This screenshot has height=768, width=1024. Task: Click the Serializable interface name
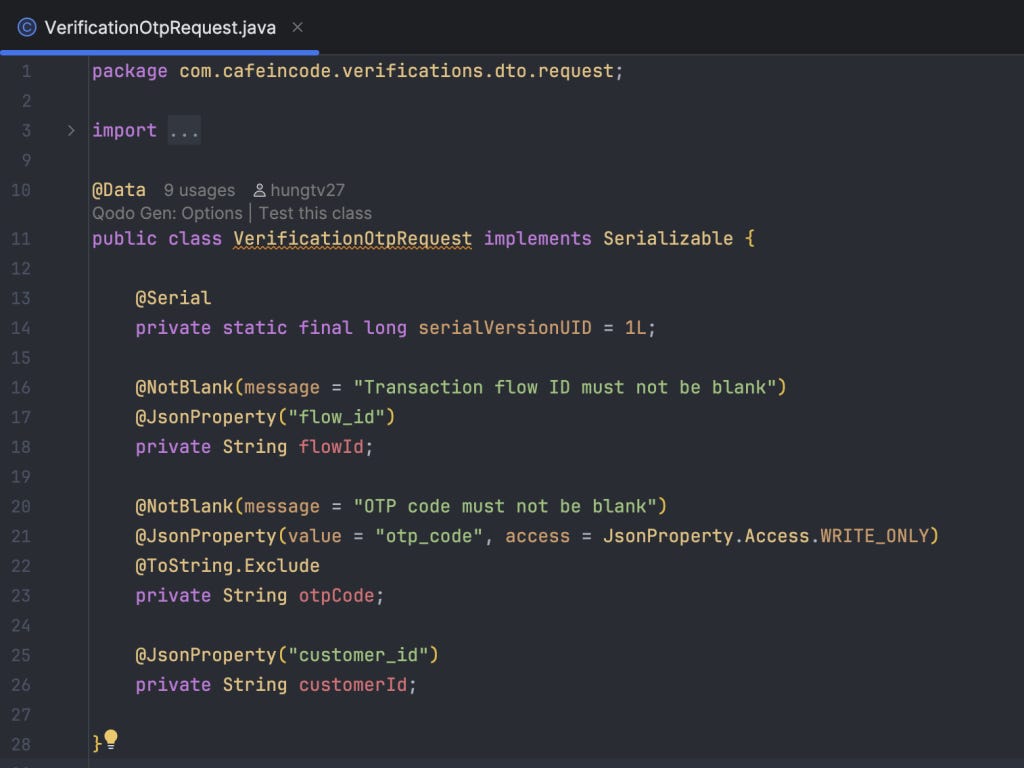pos(667,238)
